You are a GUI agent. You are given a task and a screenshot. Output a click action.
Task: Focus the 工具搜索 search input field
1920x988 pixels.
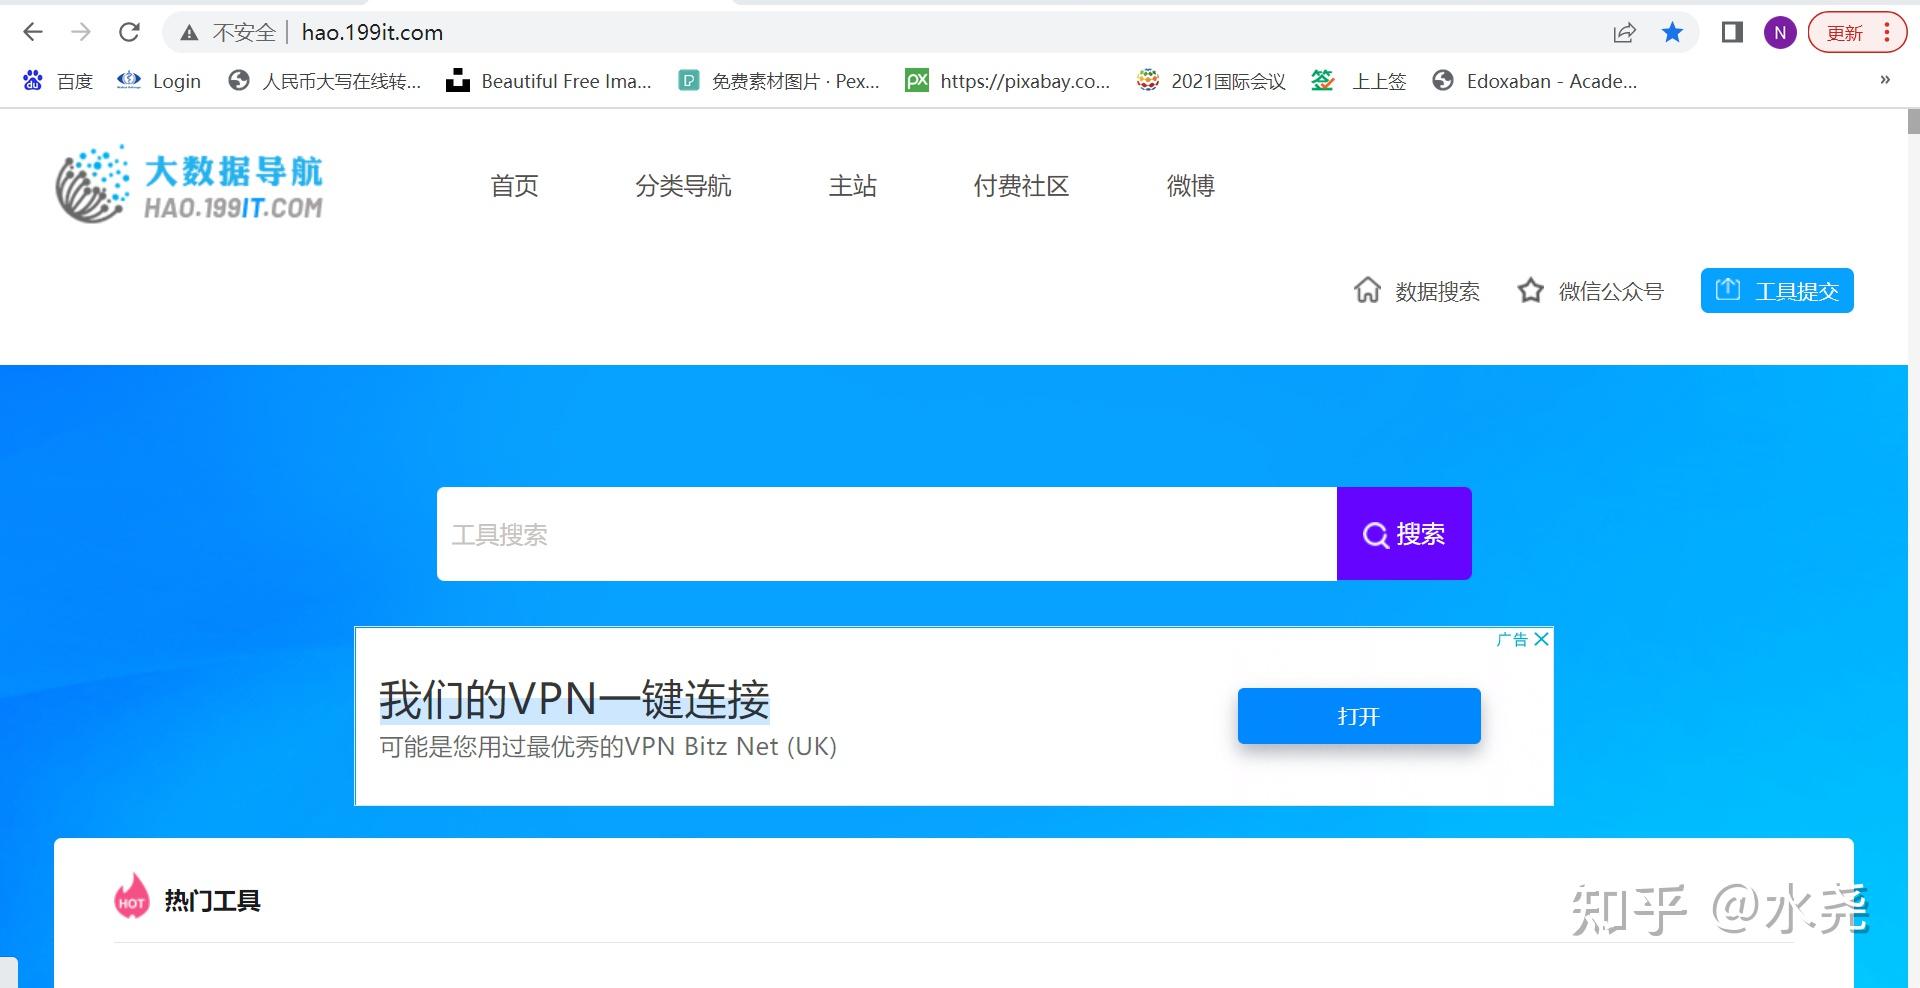click(887, 534)
